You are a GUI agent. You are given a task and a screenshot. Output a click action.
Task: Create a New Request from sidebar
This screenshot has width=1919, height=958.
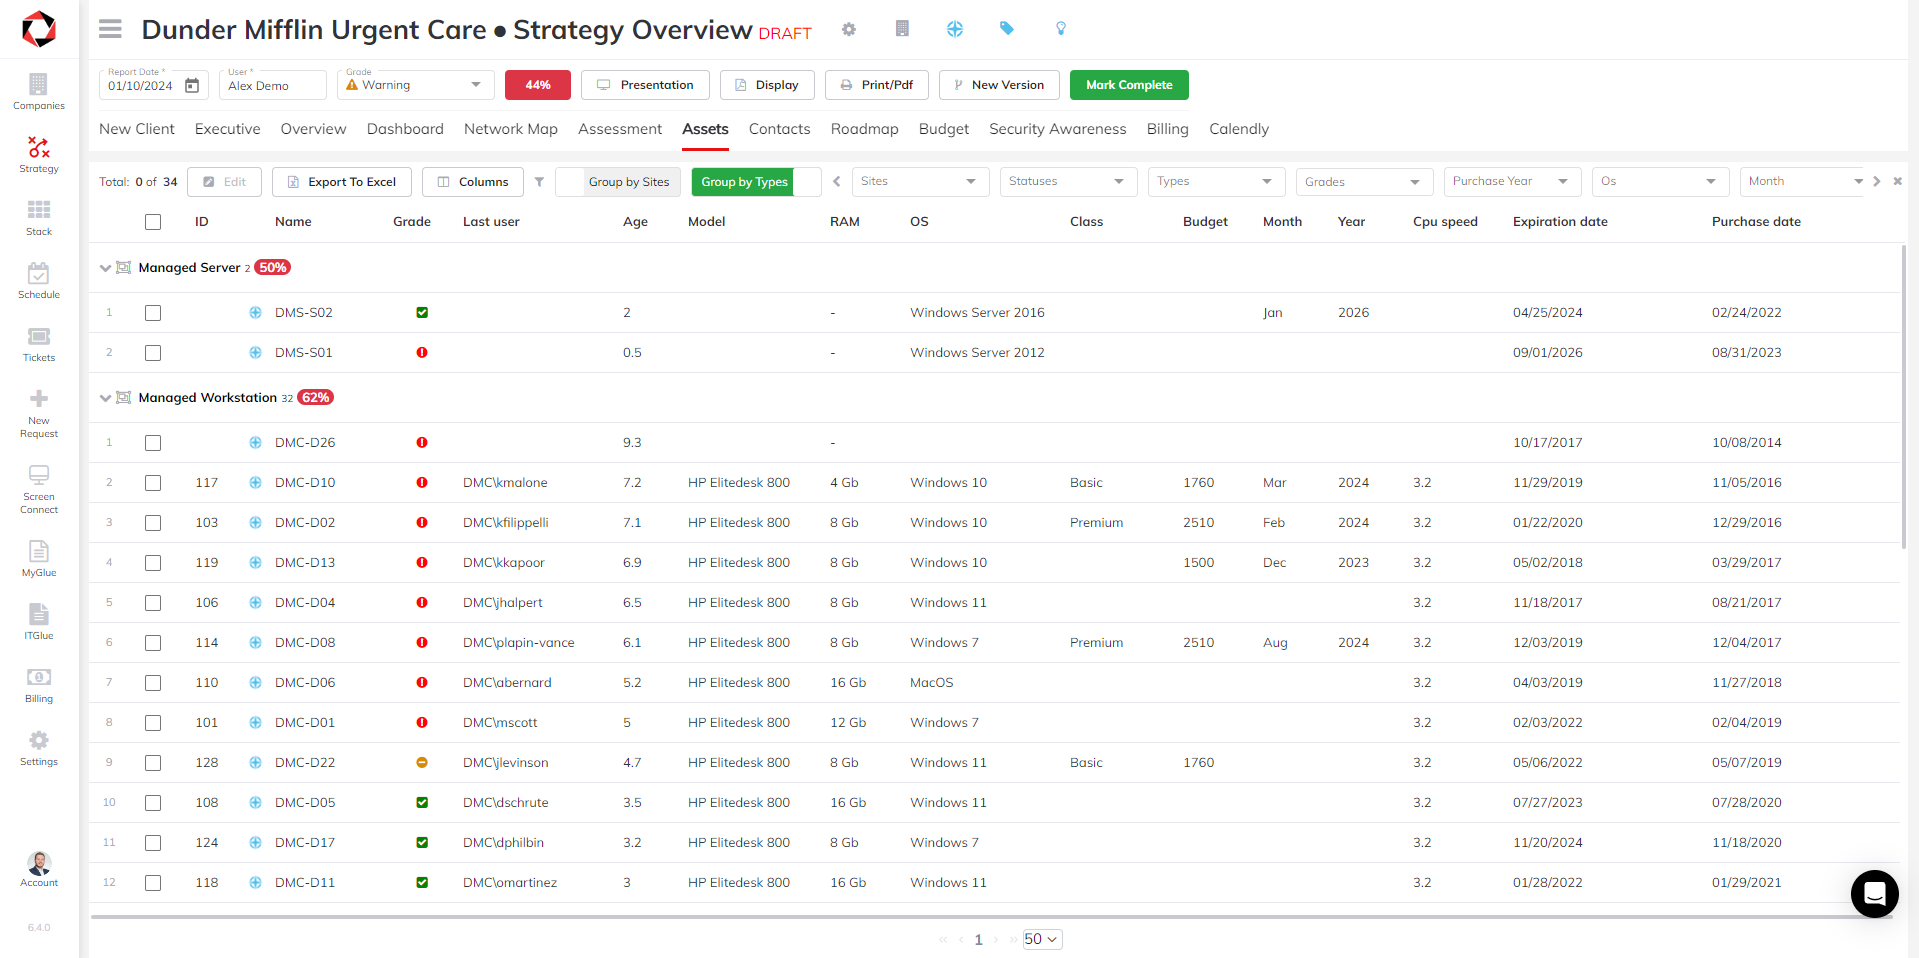click(x=39, y=413)
